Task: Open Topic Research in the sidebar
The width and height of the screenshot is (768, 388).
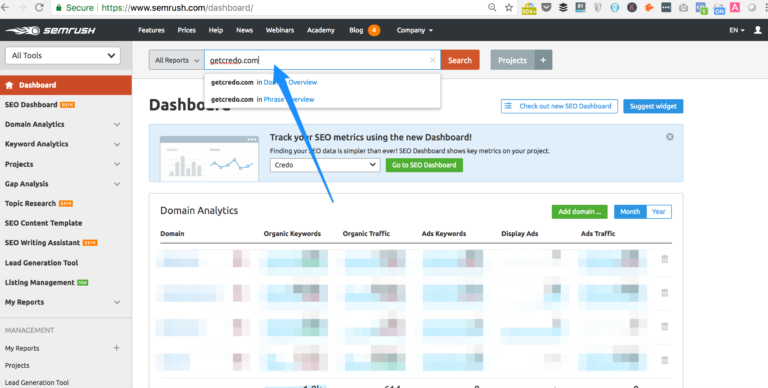Action: [x=39, y=203]
